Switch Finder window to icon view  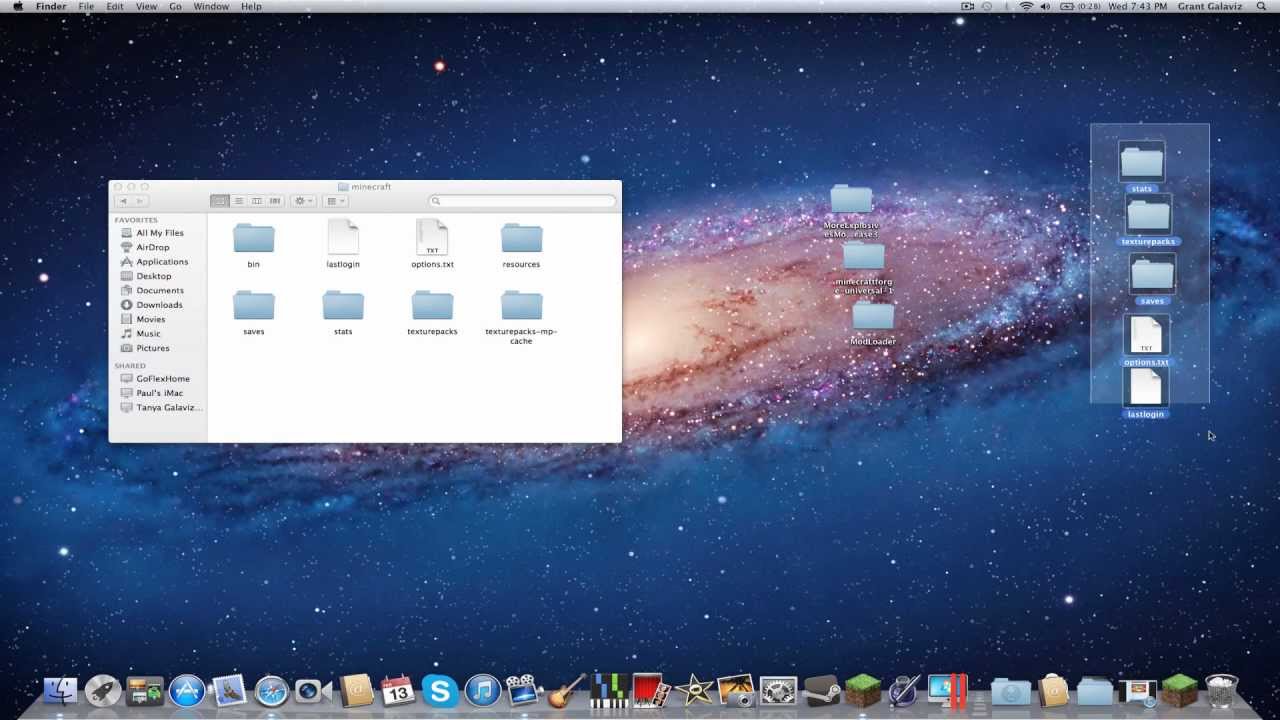219,201
